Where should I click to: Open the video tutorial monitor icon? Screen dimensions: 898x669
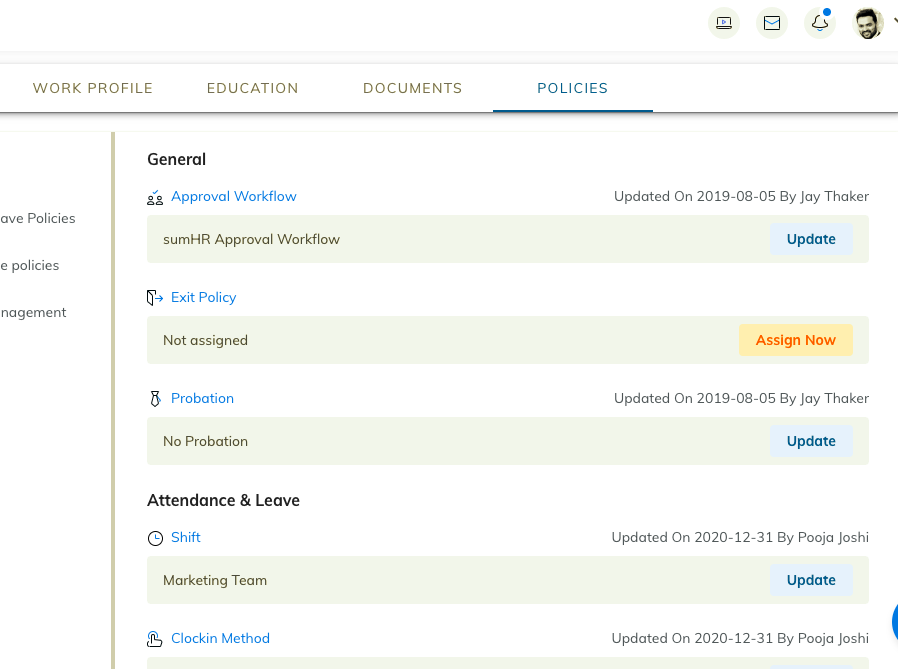724,23
